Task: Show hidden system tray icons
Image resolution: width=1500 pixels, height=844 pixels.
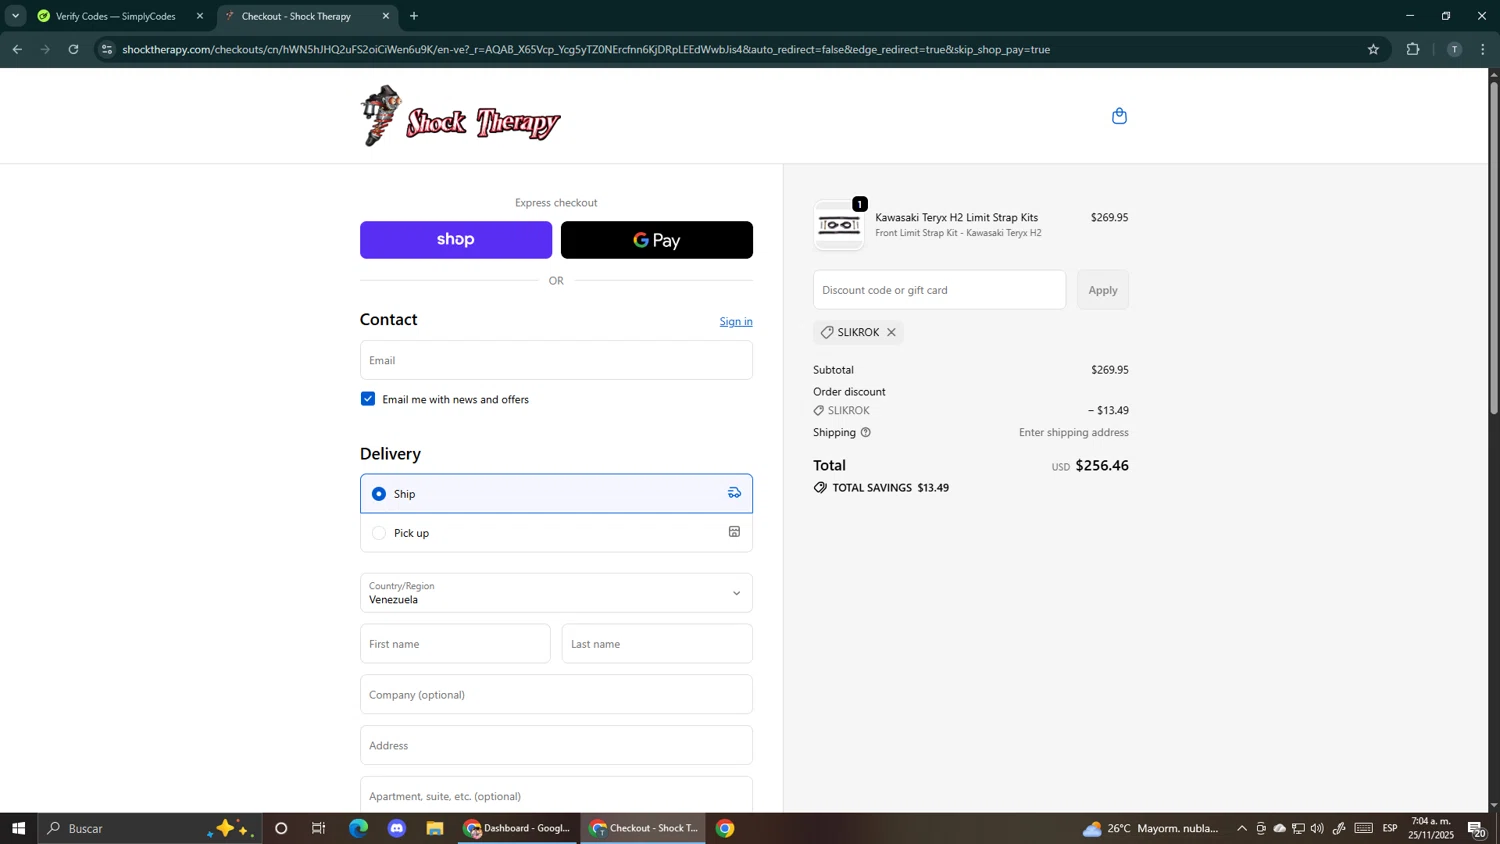Action: coord(1242,828)
